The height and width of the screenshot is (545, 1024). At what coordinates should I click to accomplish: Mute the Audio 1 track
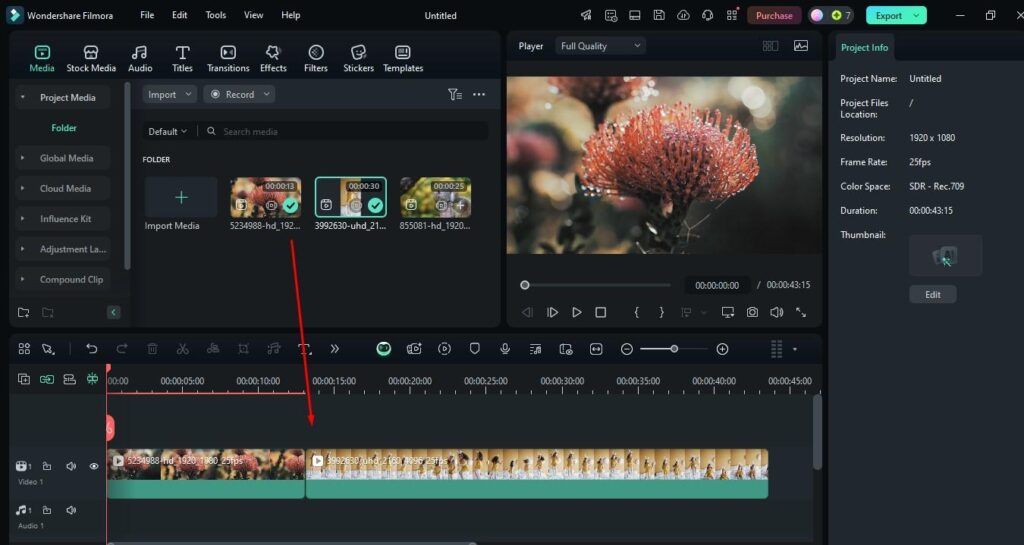click(71, 510)
